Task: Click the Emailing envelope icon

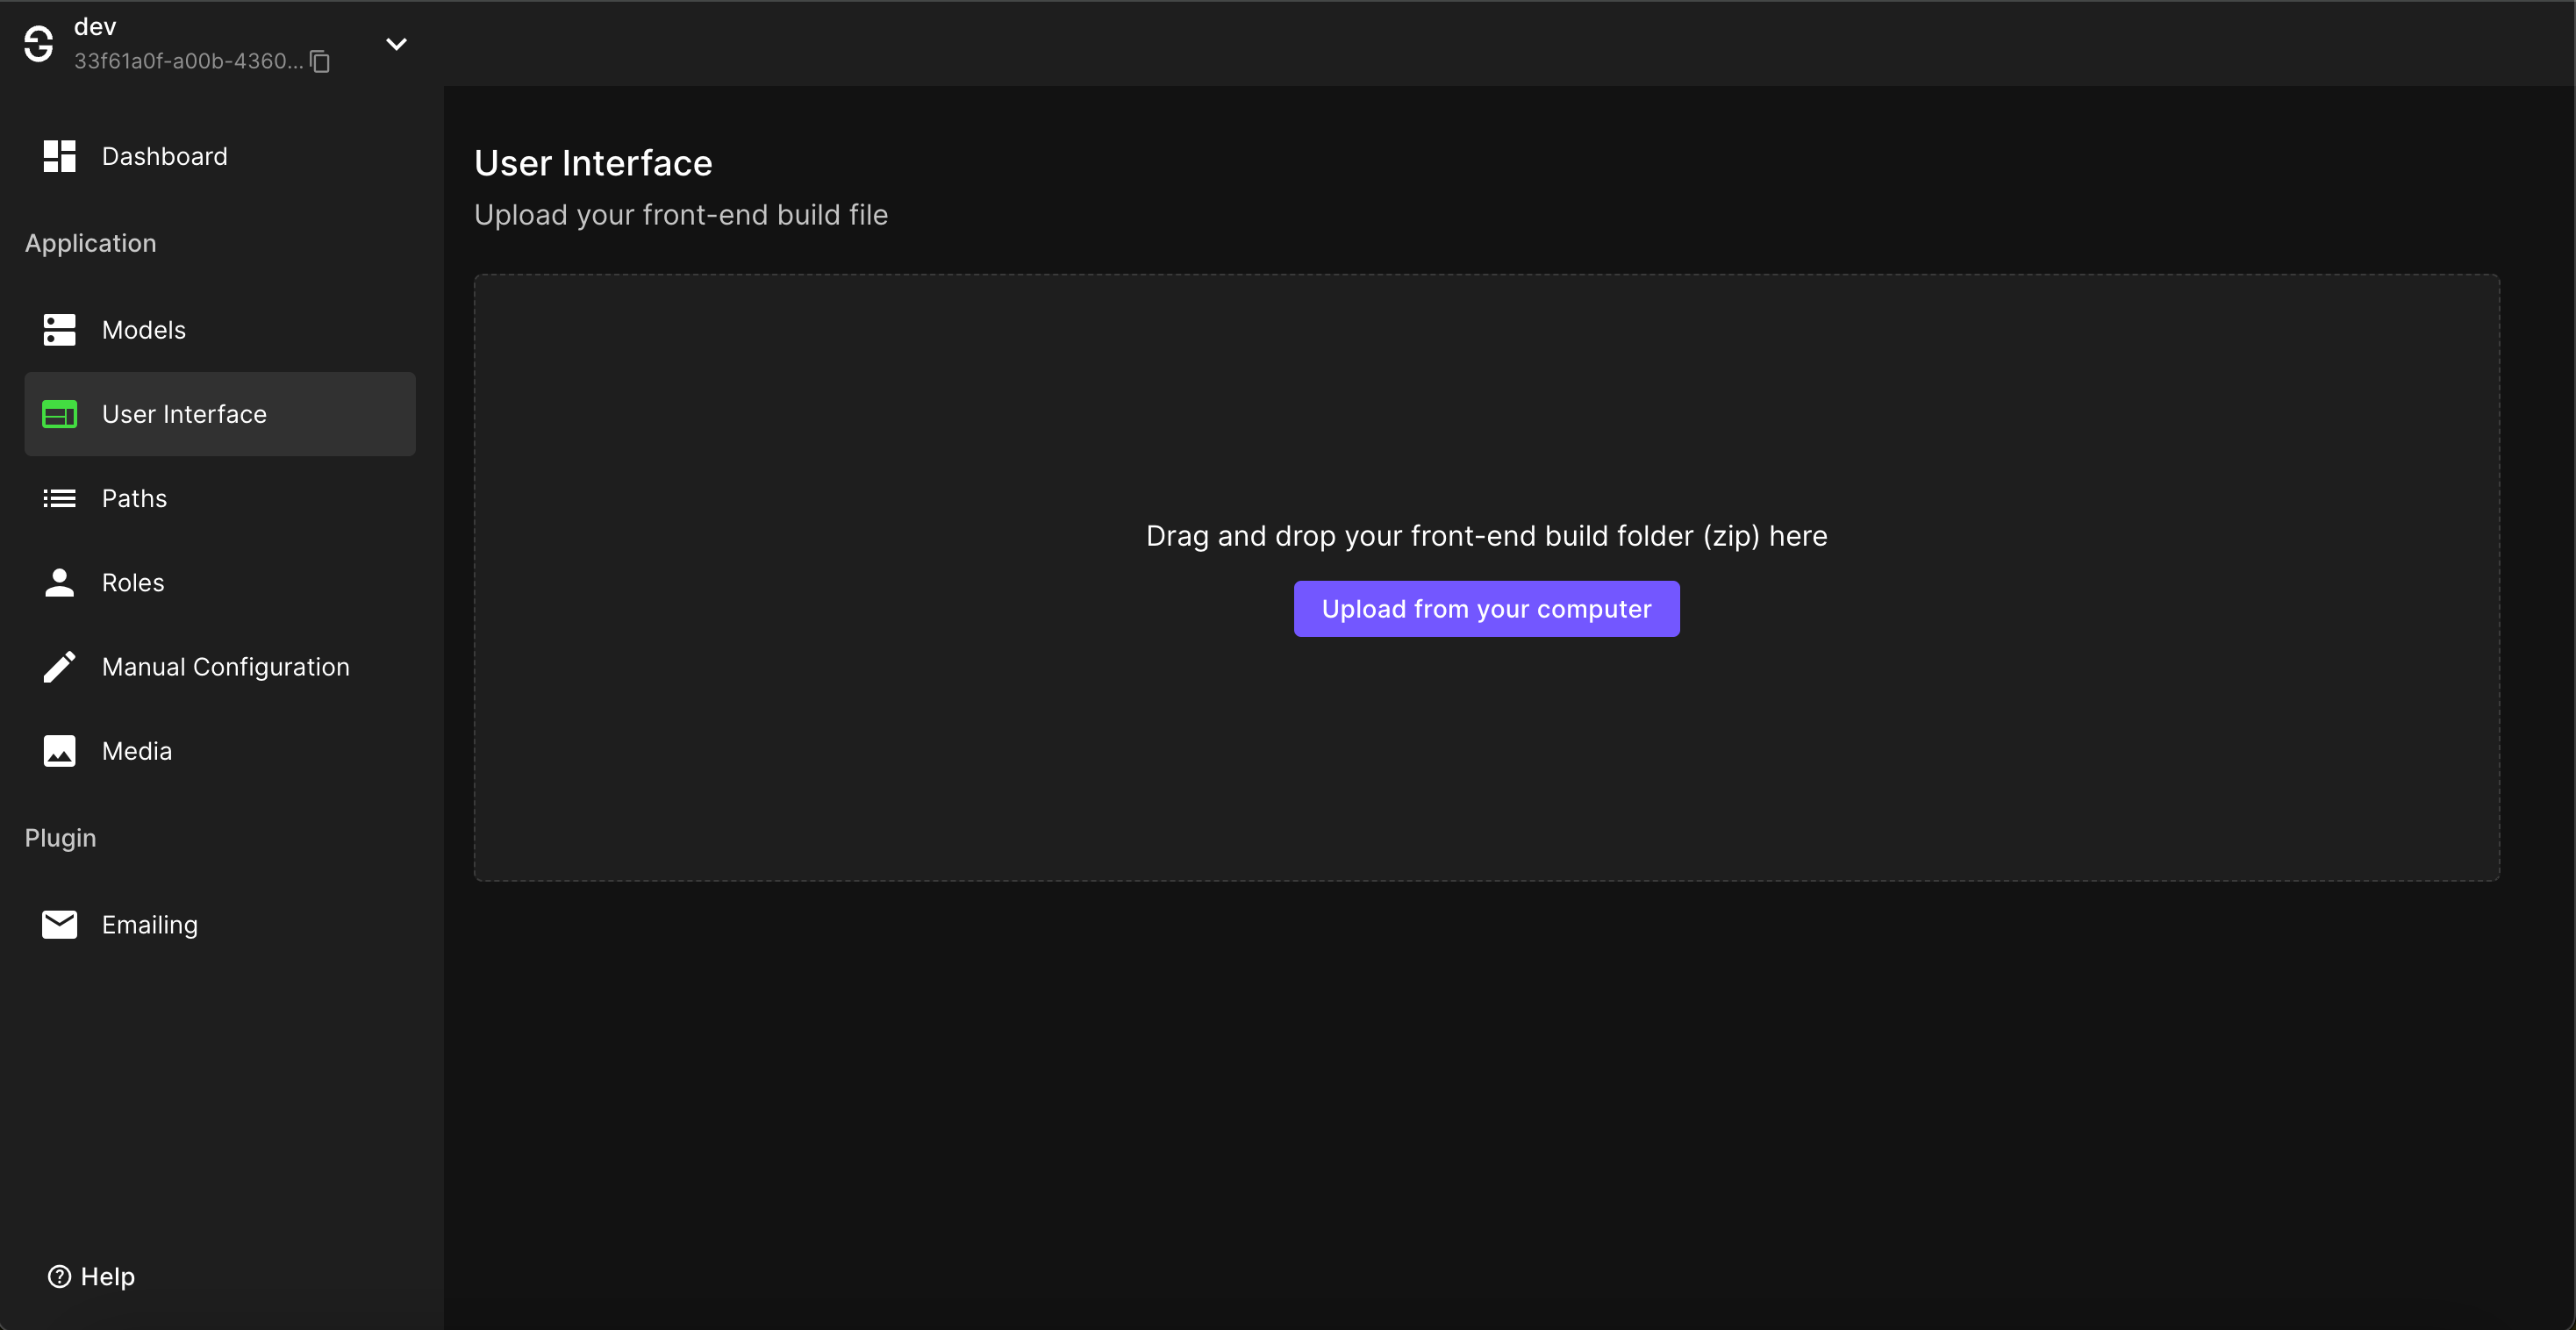Action: [x=59, y=924]
